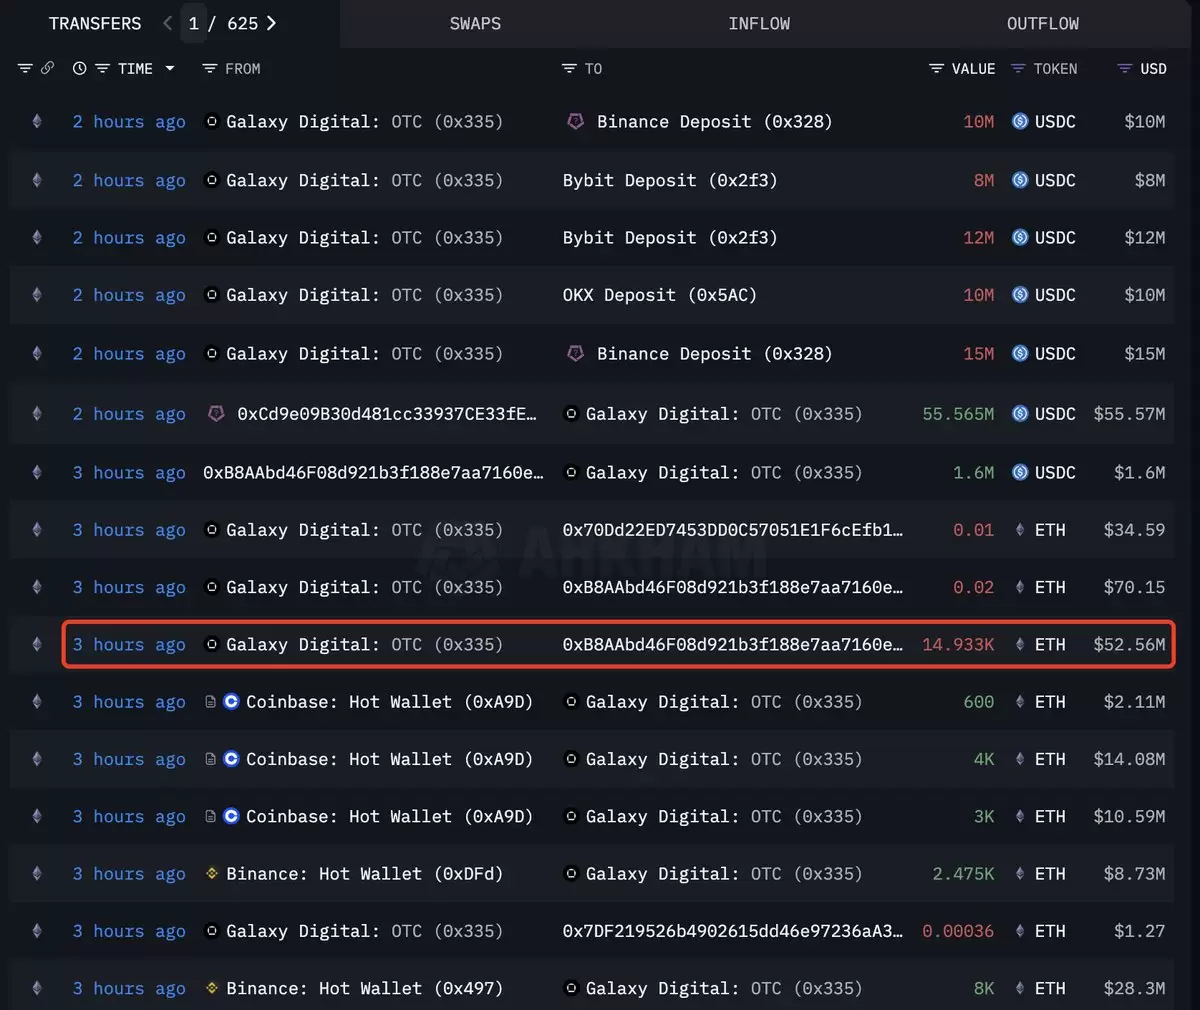Image resolution: width=1200 pixels, height=1010 pixels.
Task: Click the Ethereum chain icon in the $55.57M row
Action: point(37,414)
